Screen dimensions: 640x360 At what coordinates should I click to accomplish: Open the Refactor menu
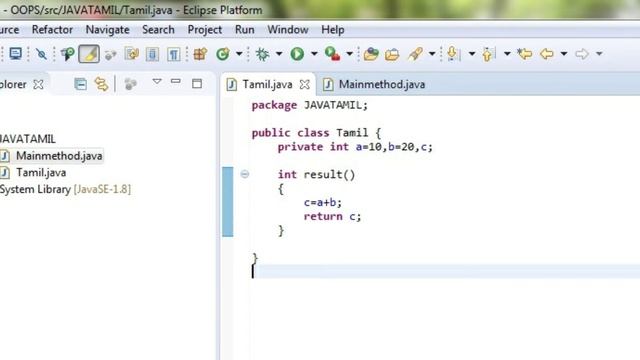pos(52,30)
